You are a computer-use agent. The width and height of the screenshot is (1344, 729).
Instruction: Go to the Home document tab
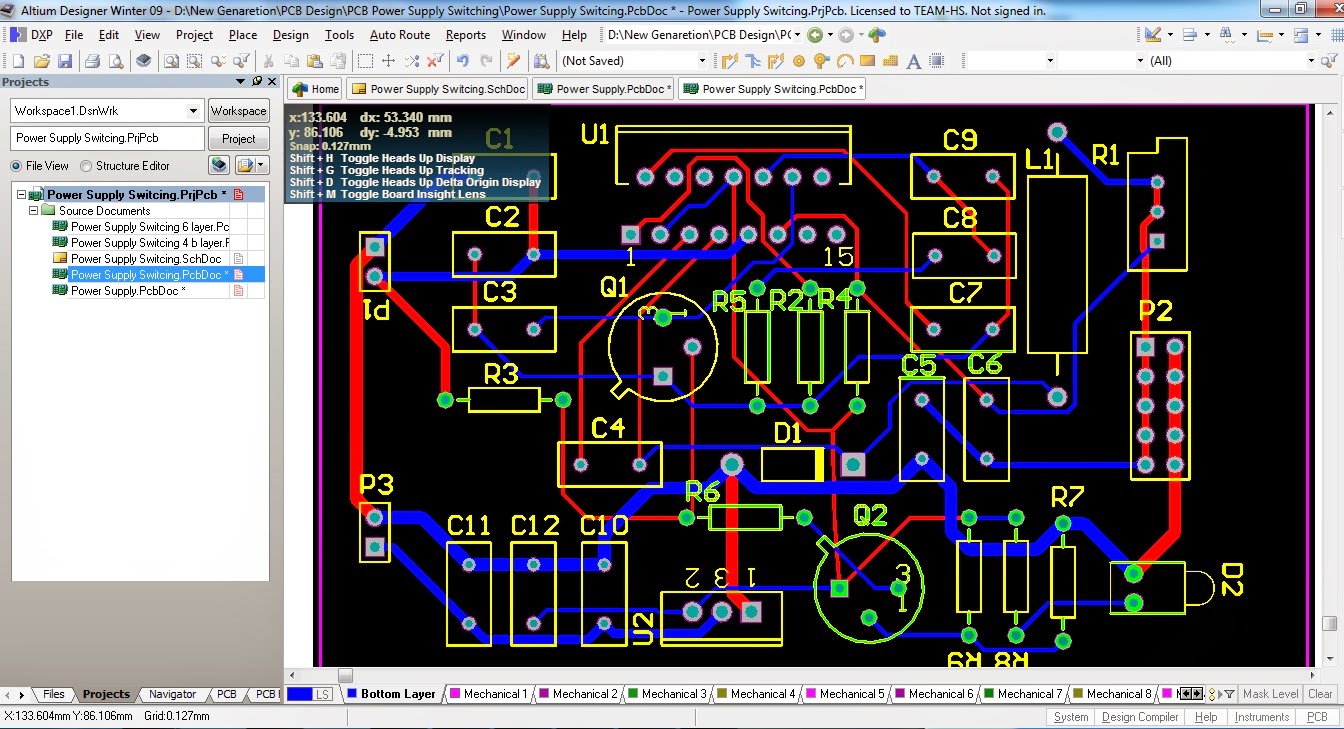(x=316, y=89)
